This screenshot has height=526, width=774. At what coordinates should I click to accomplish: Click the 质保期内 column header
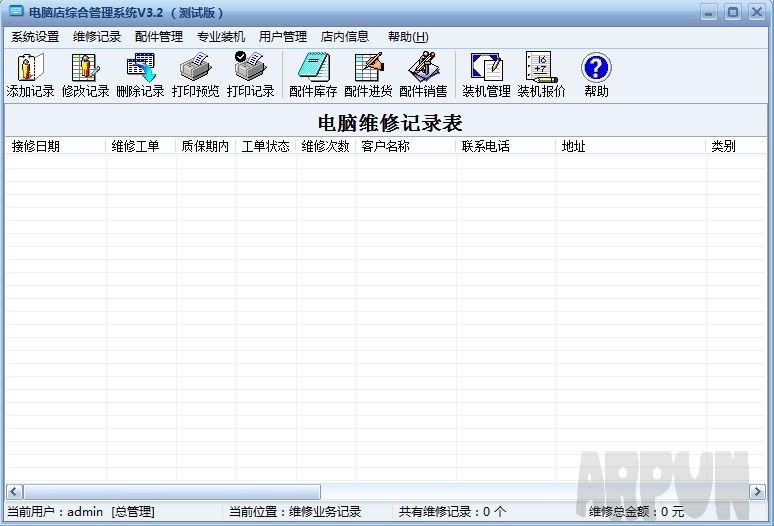[206, 146]
